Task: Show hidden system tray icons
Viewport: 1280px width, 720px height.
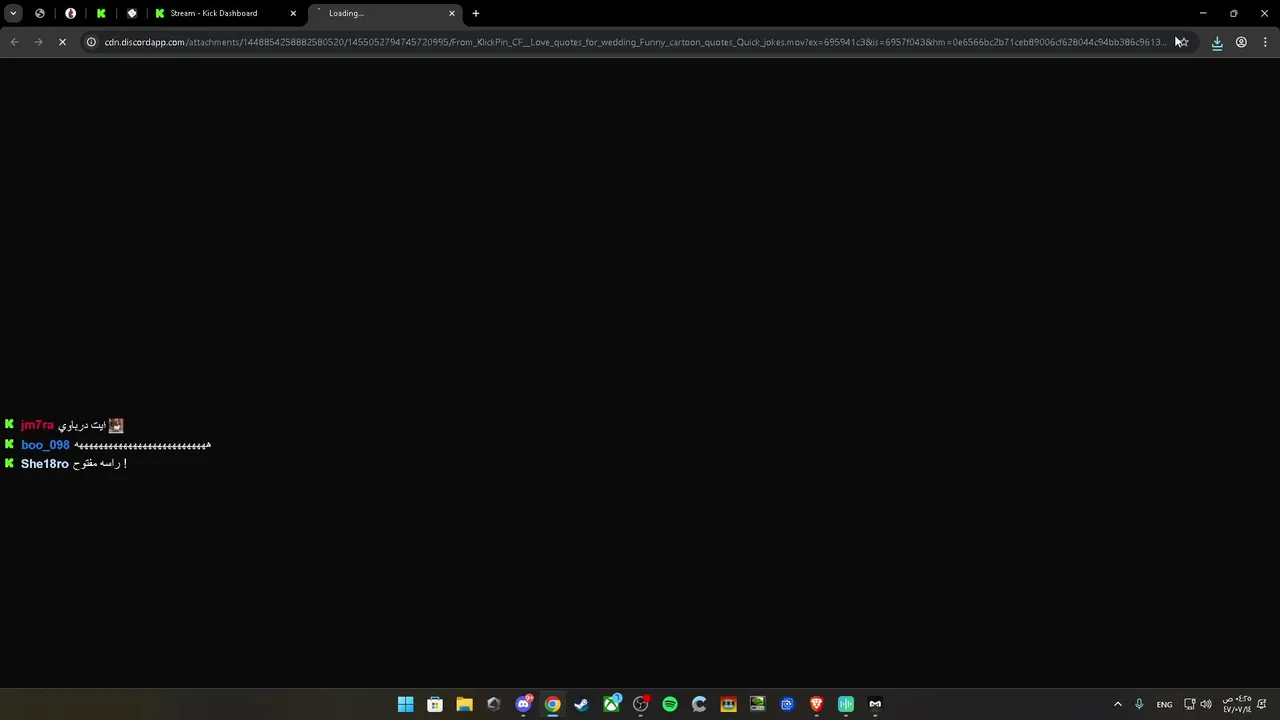Action: (x=1118, y=704)
